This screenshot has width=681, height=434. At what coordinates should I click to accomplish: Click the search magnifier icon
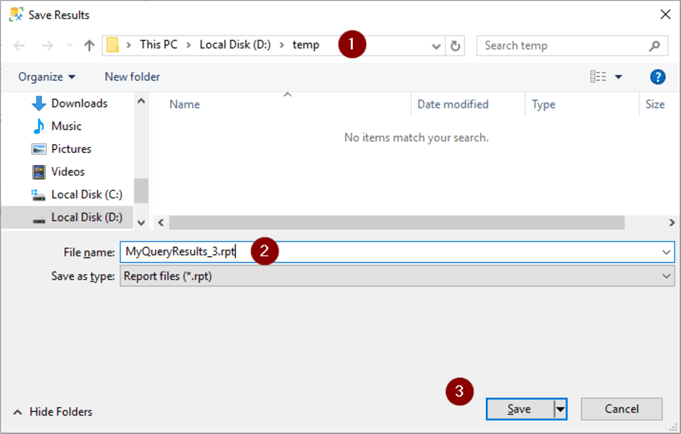click(x=655, y=46)
